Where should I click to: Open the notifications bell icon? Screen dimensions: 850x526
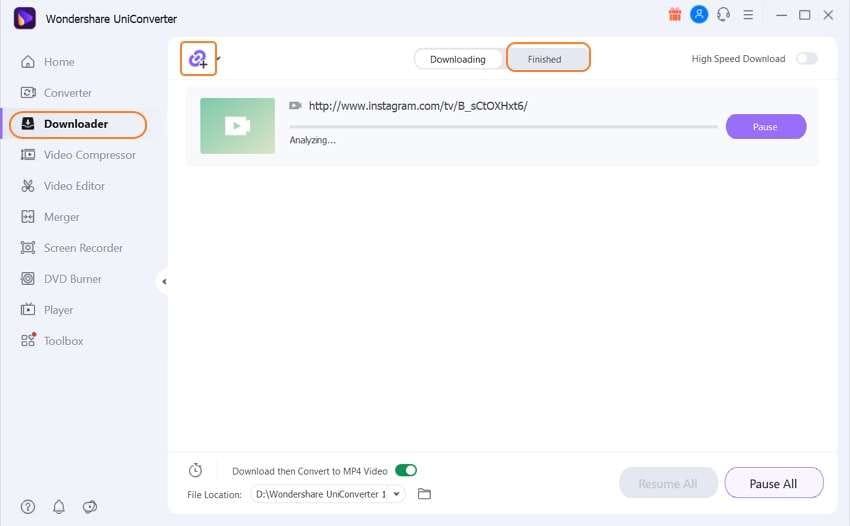59,506
